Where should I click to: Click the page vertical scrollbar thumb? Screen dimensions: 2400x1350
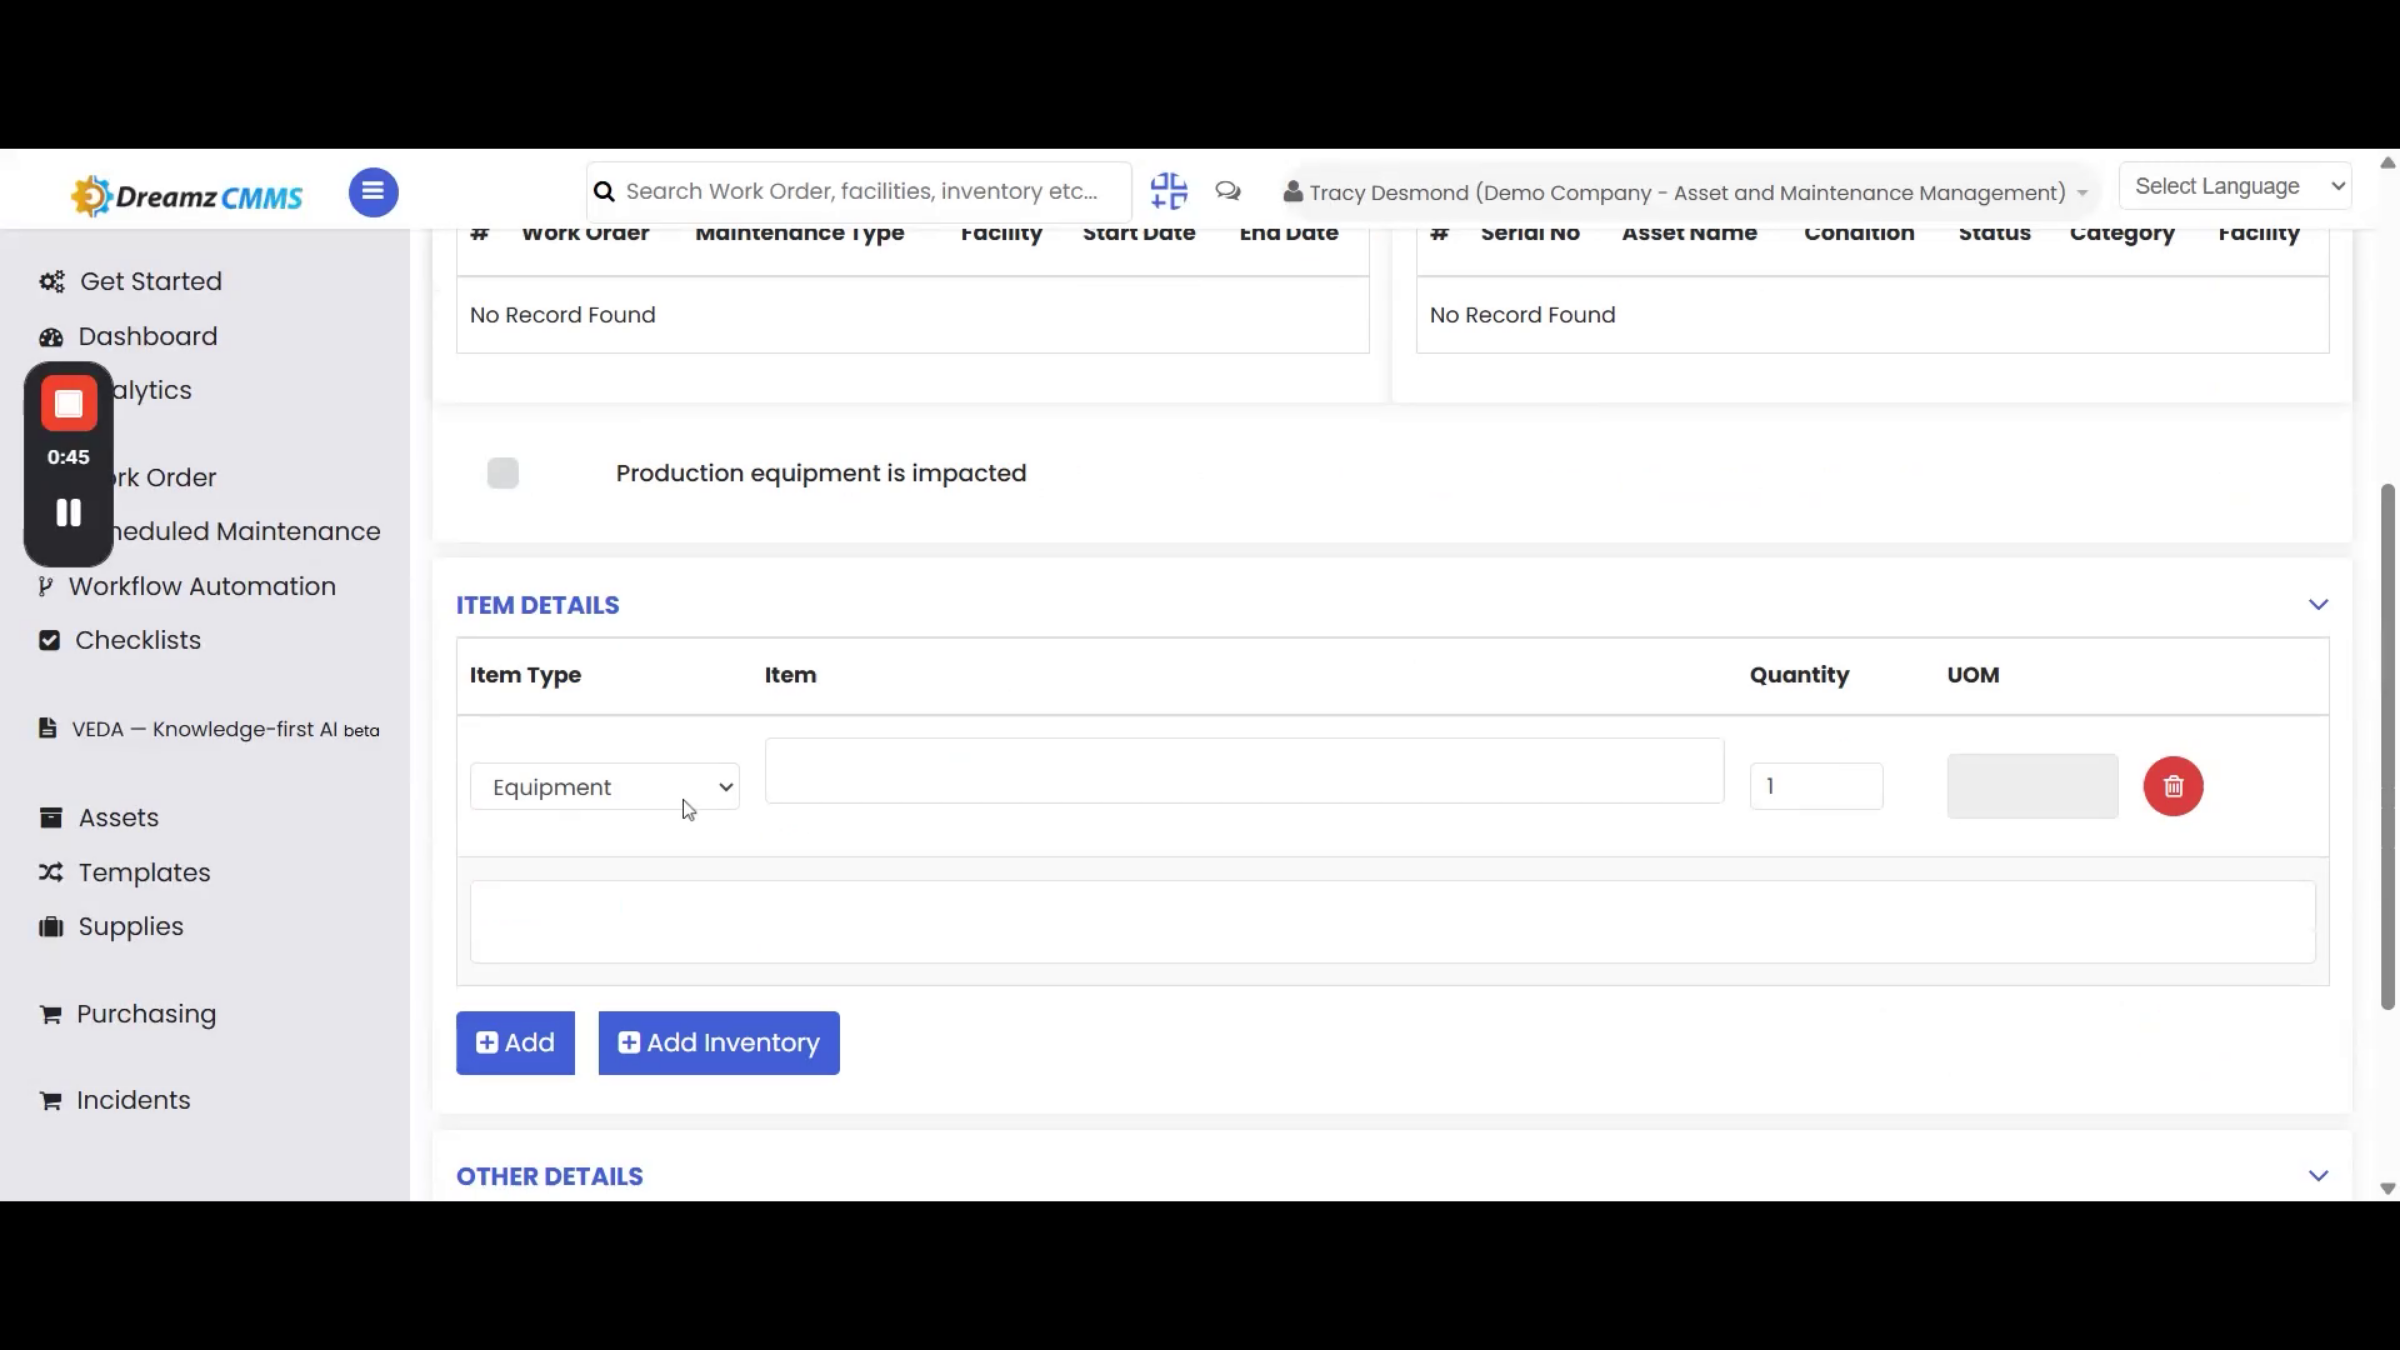(2388, 747)
